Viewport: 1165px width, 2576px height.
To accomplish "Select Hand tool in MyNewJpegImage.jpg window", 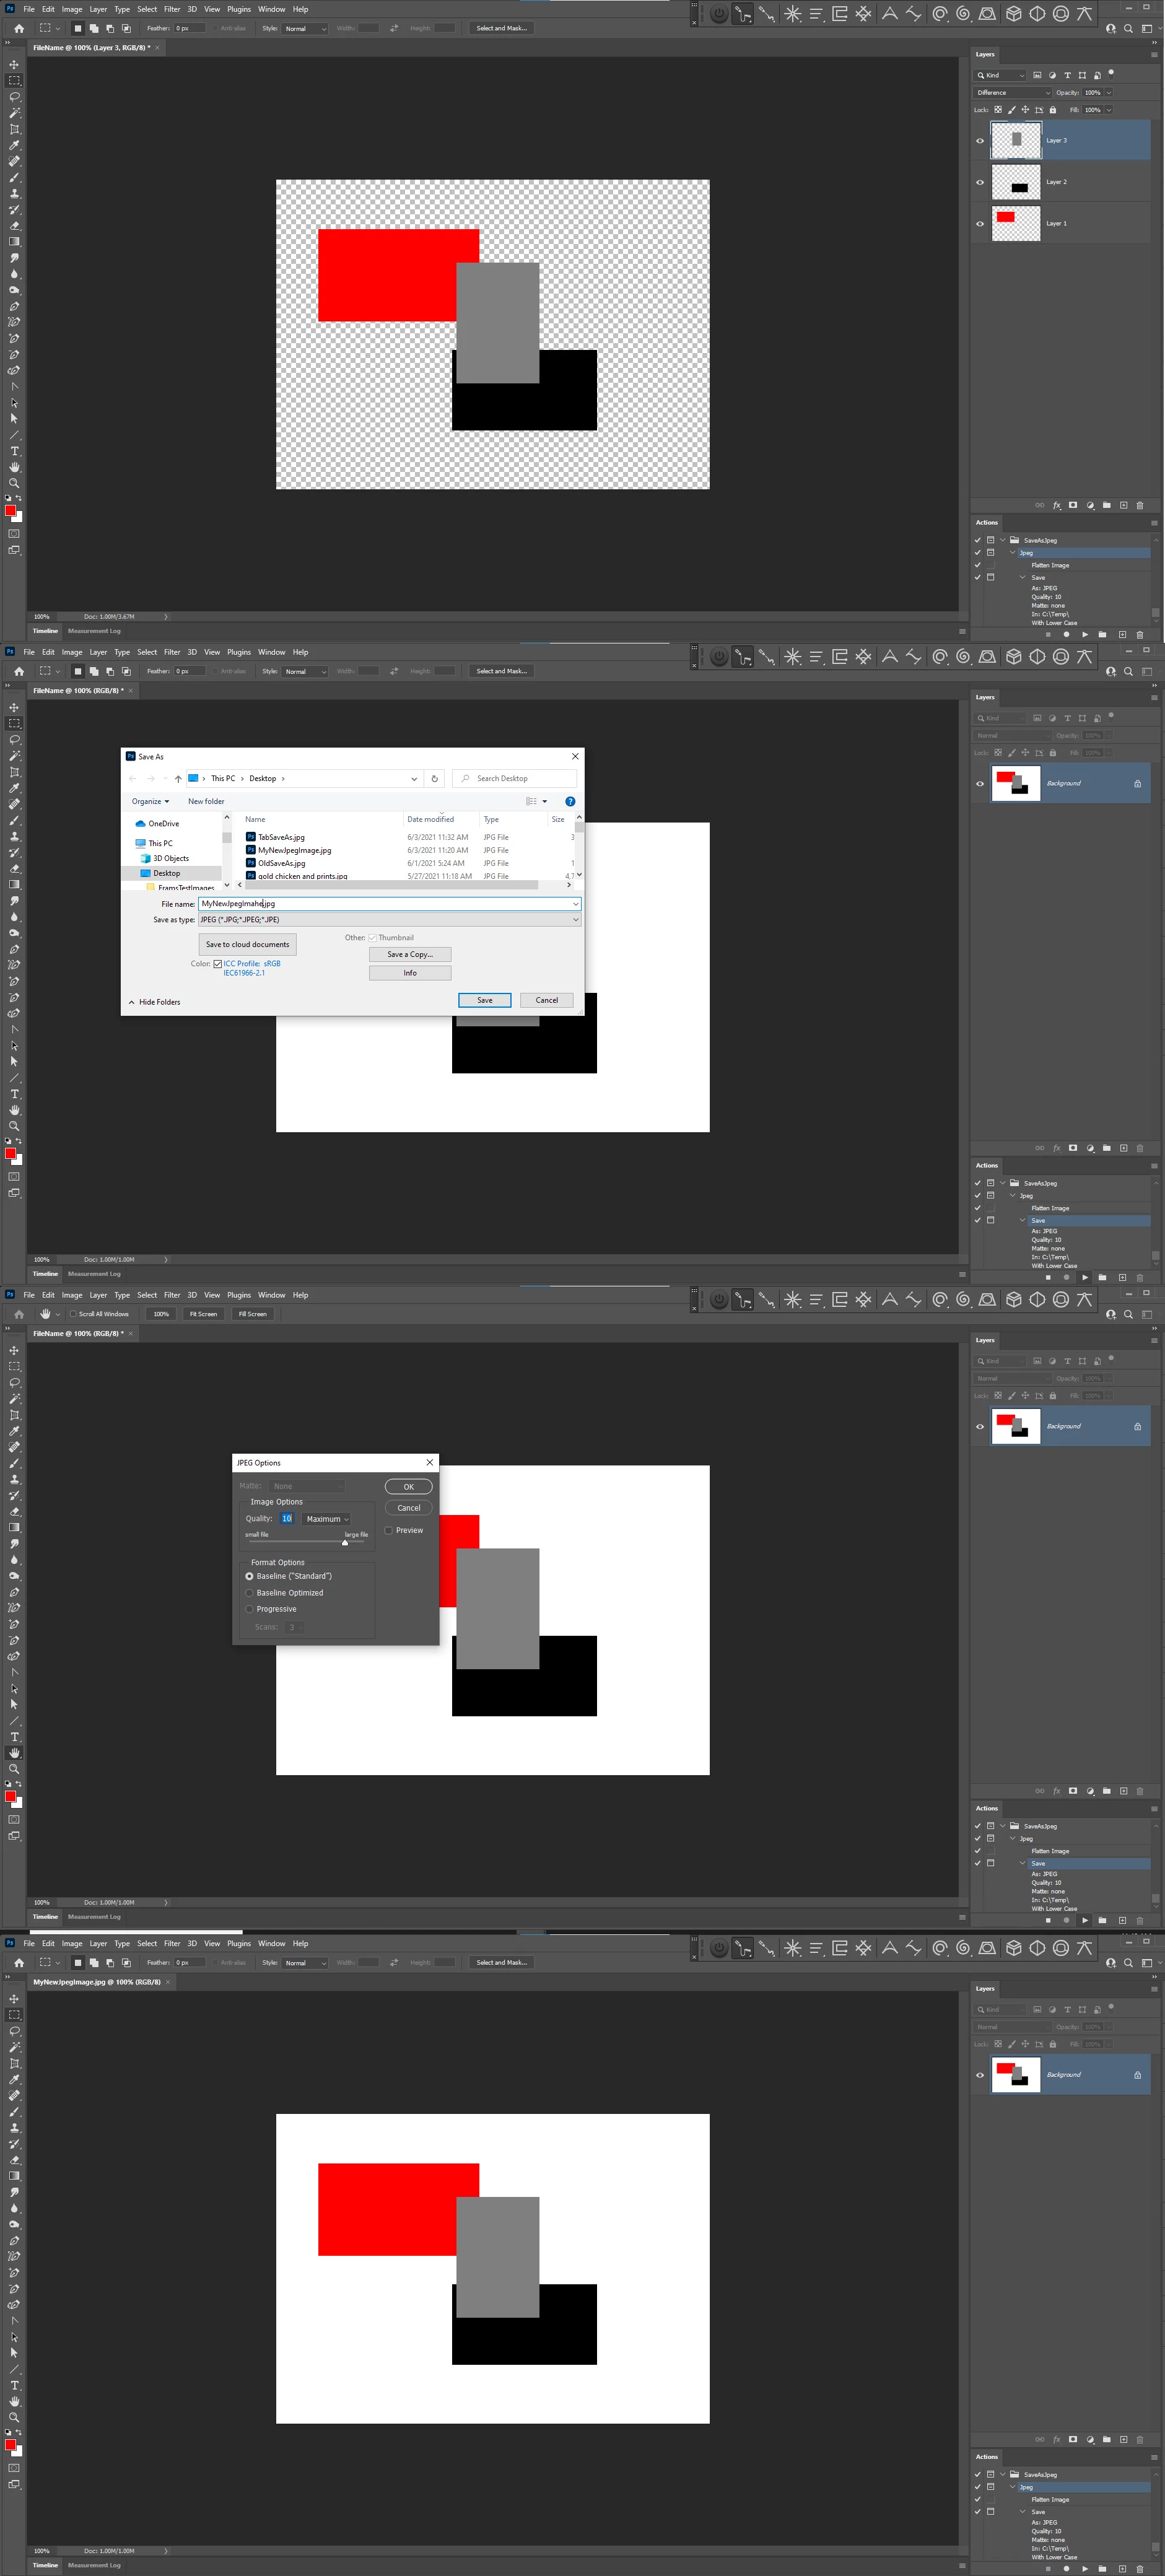I will pyautogui.click(x=14, y=2401).
